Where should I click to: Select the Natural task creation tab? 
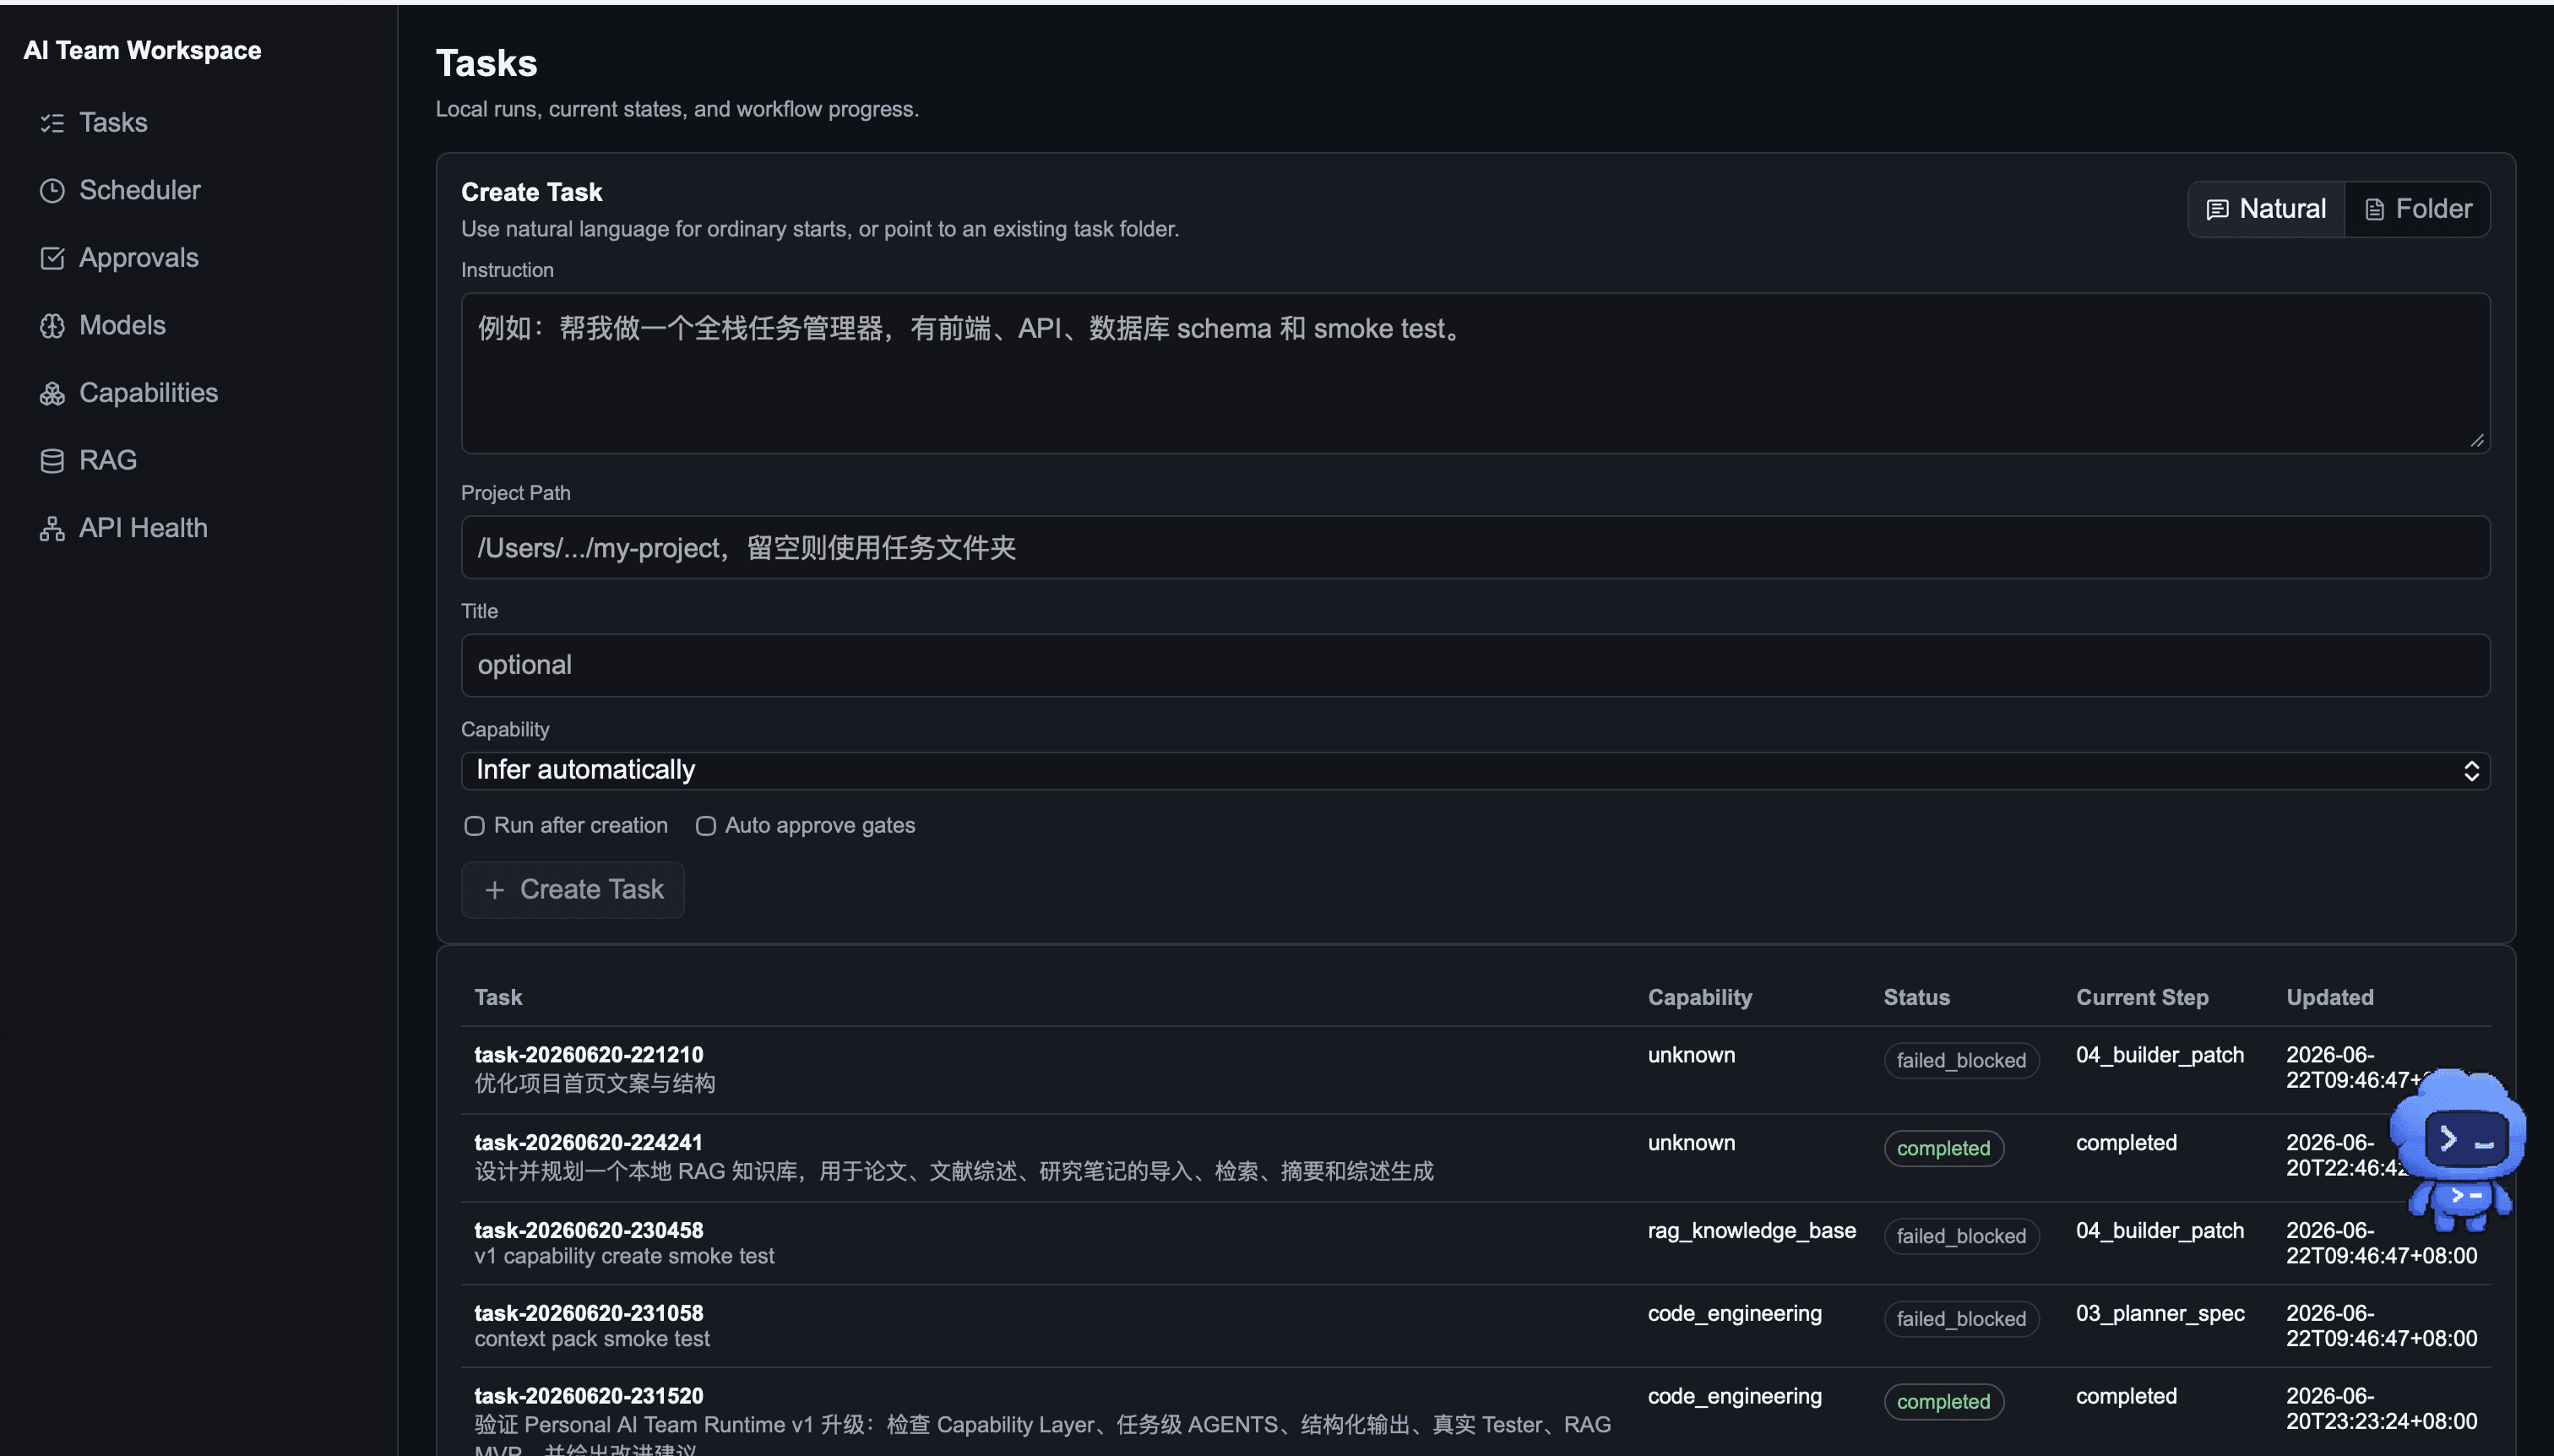(x=2266, y=209)
